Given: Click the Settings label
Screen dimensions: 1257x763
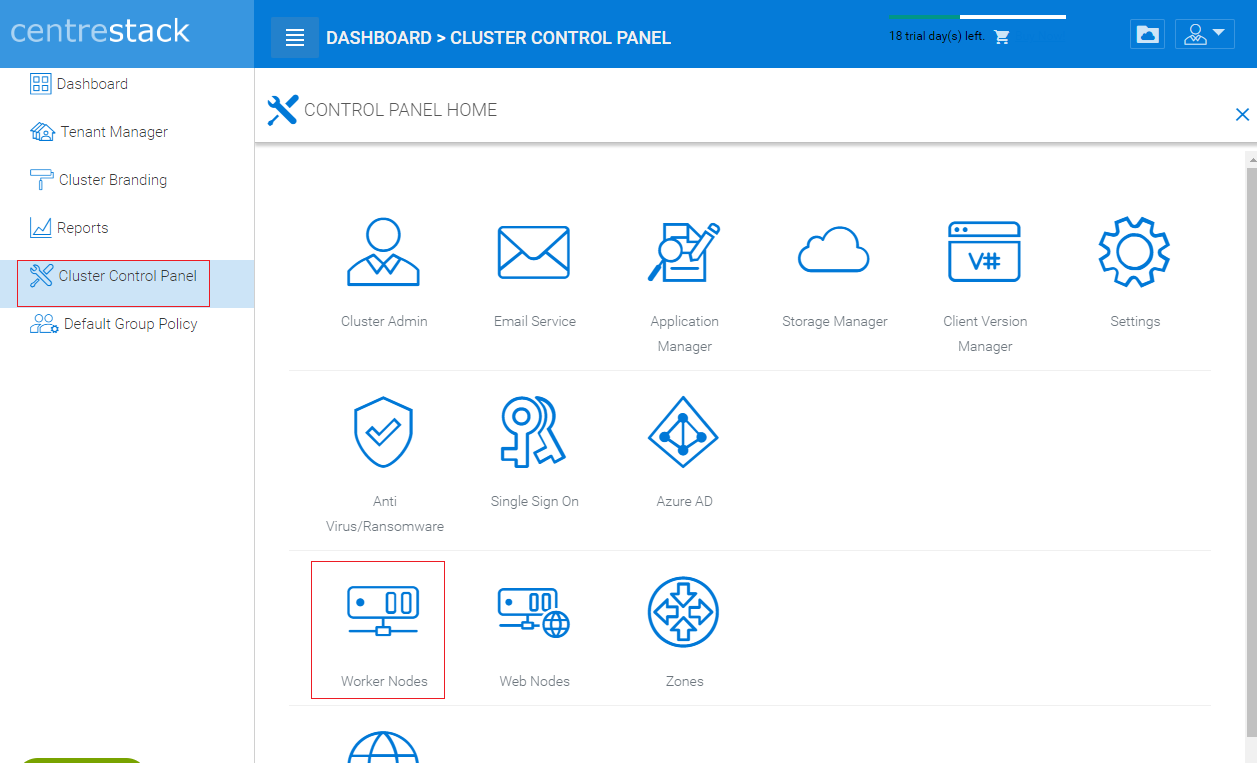Looking at the screenshot, I should click(x=1135, y=322).
